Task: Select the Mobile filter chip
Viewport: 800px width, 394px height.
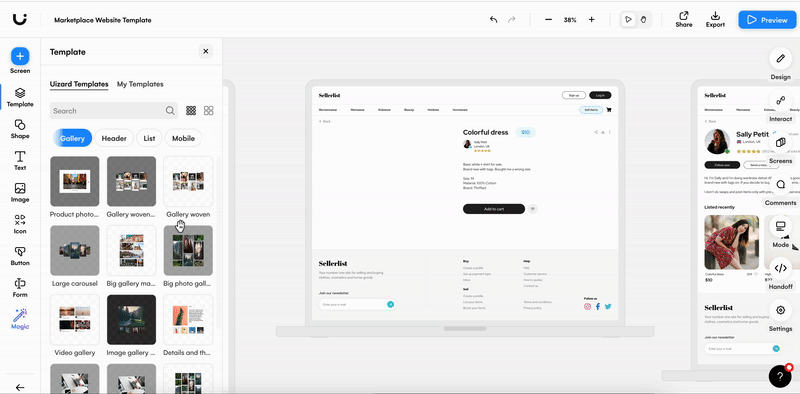Action: 183,138
